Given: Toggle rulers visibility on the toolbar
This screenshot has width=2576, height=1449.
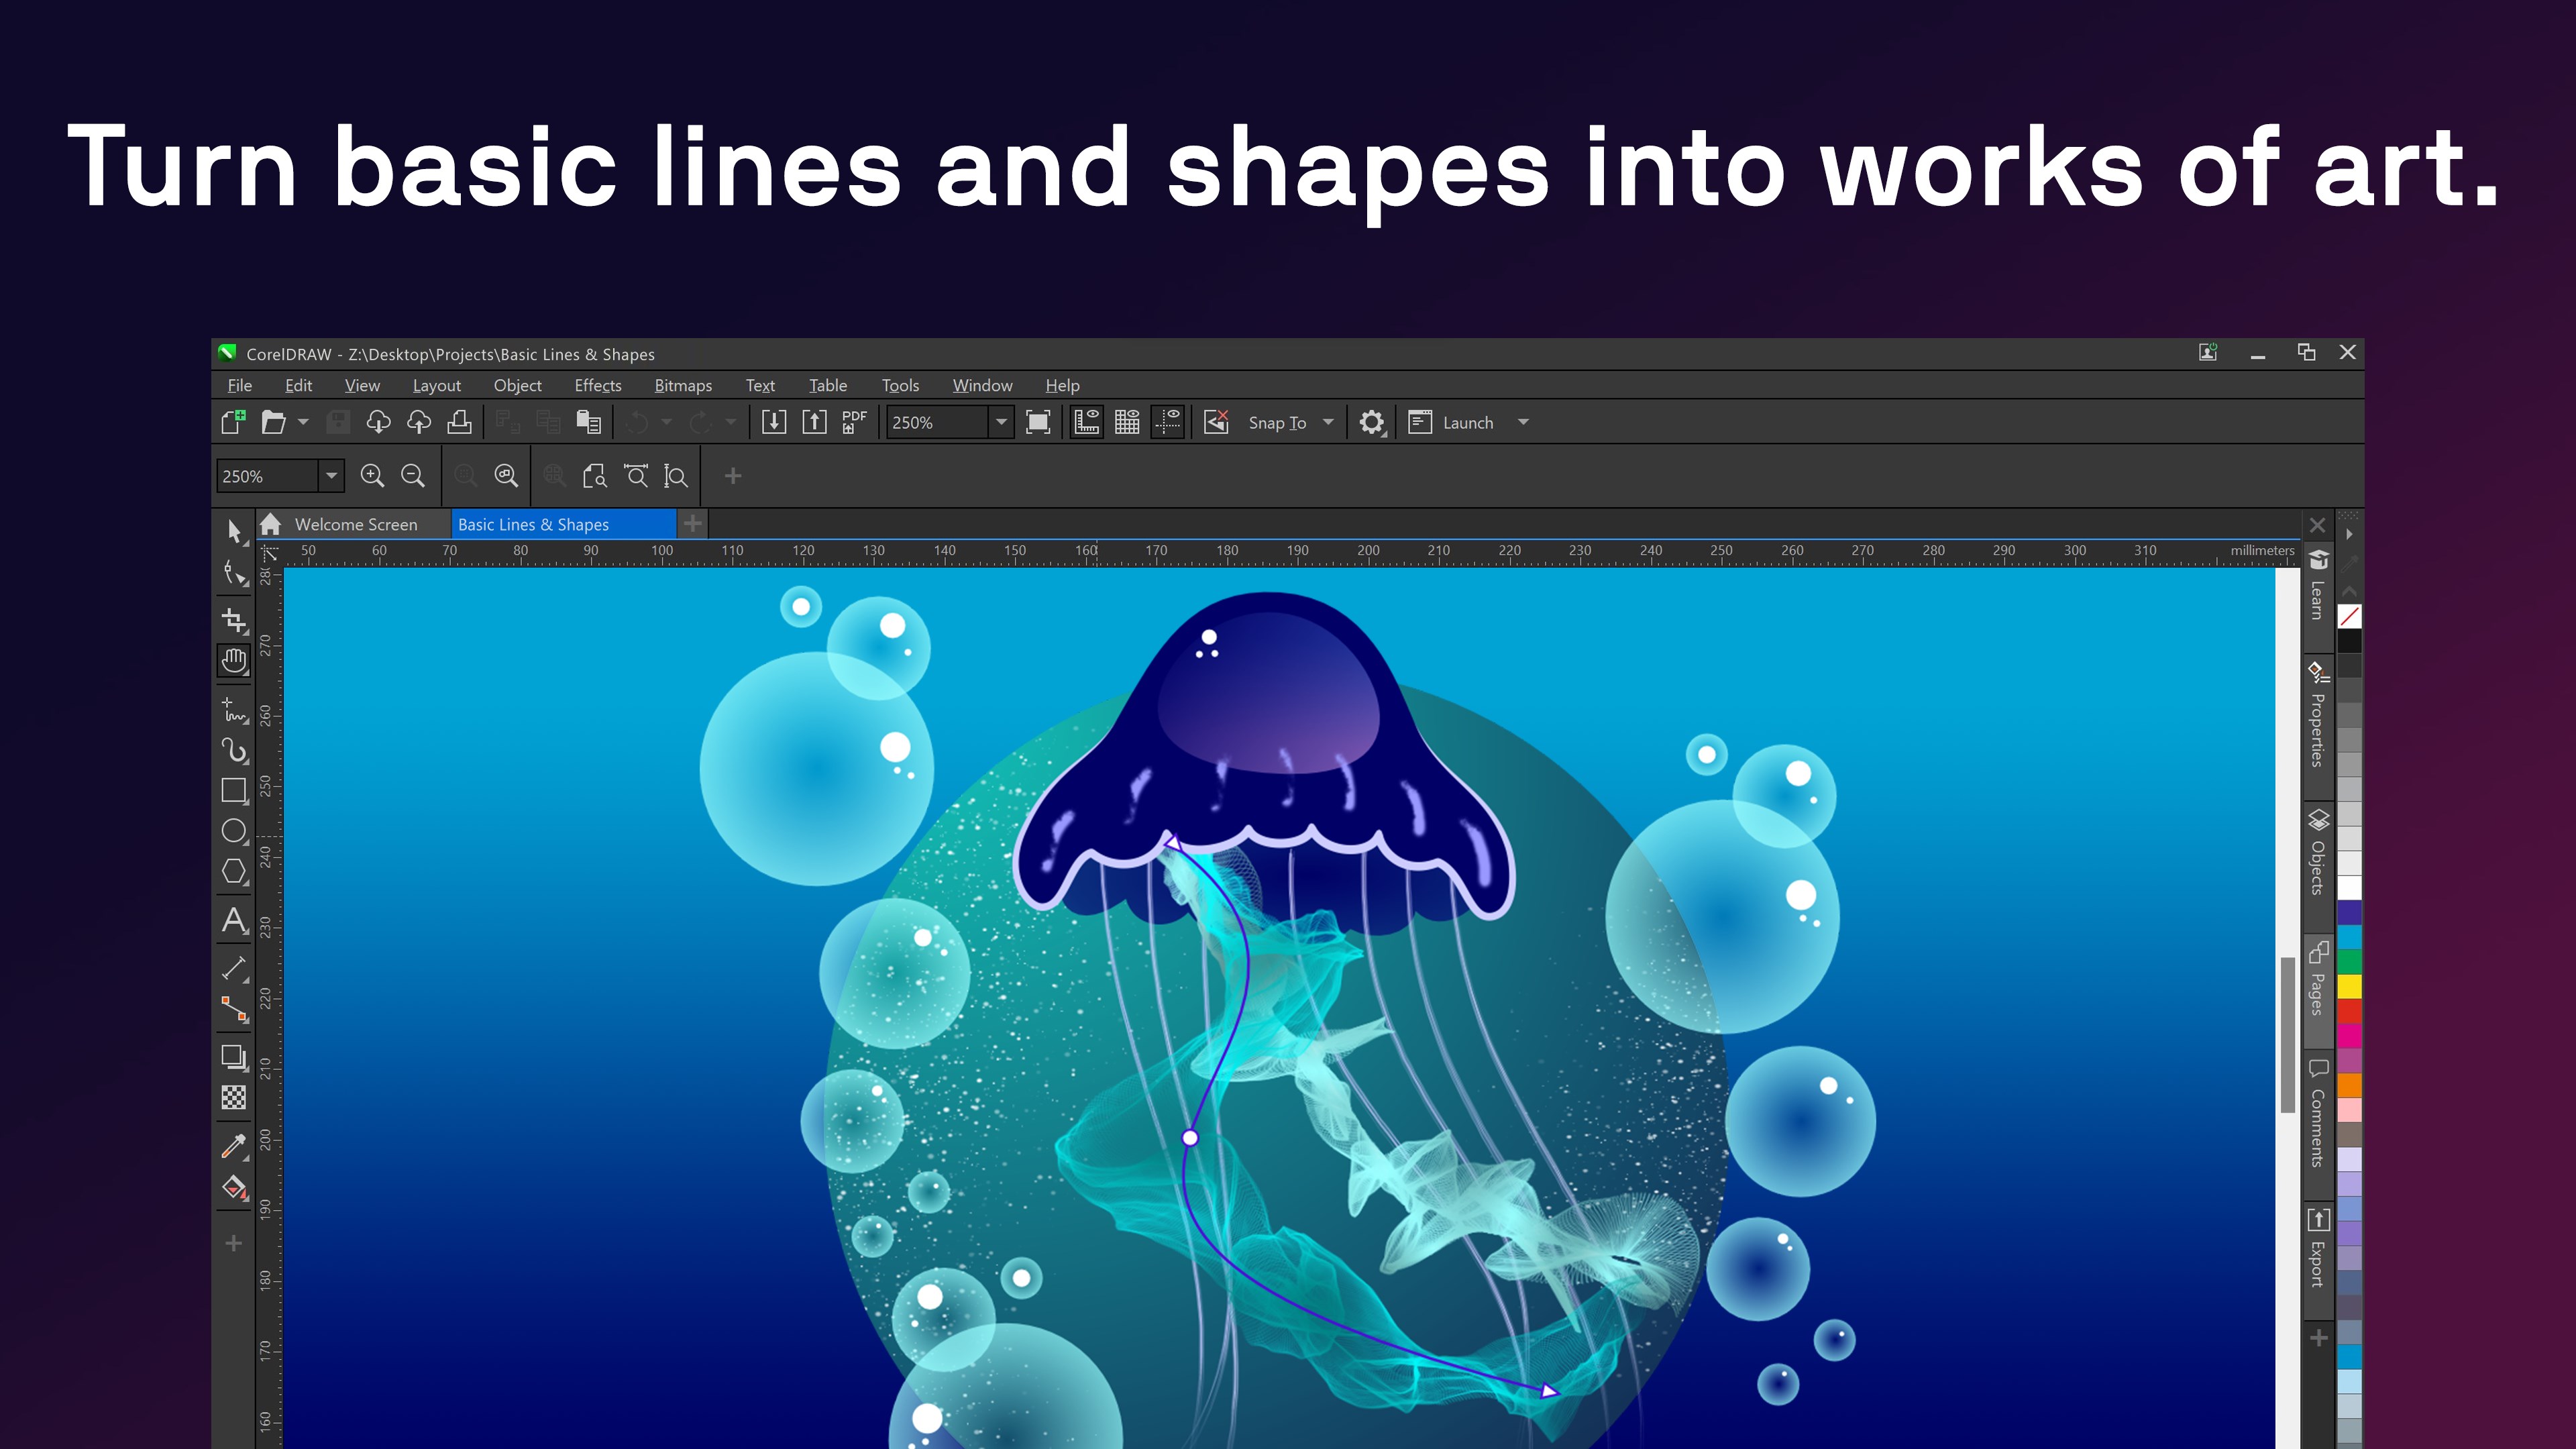Looking at the screenshot, I should (x=1087, y=422).
